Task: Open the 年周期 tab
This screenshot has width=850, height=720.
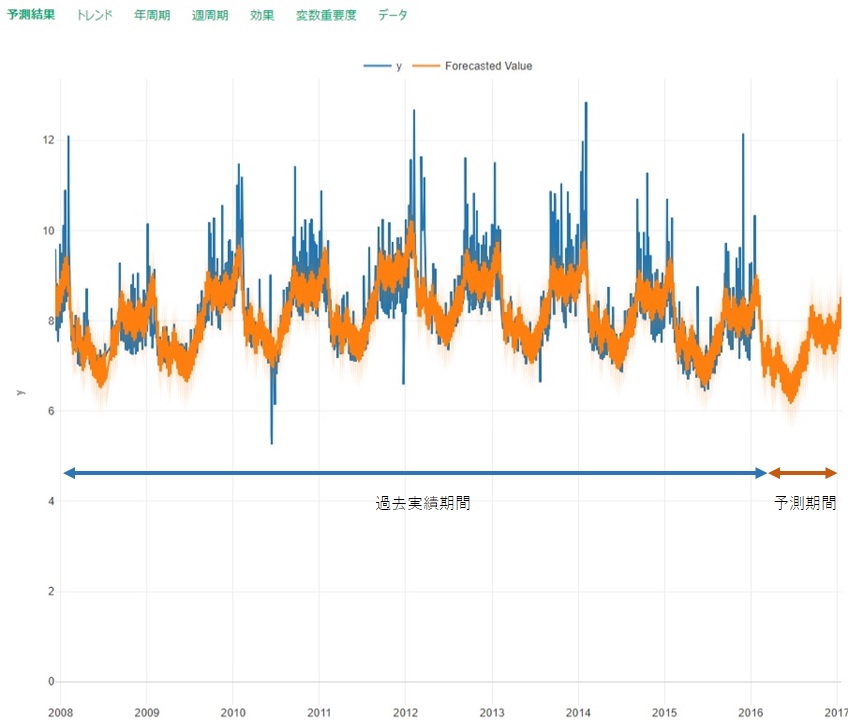Action: 152,15
